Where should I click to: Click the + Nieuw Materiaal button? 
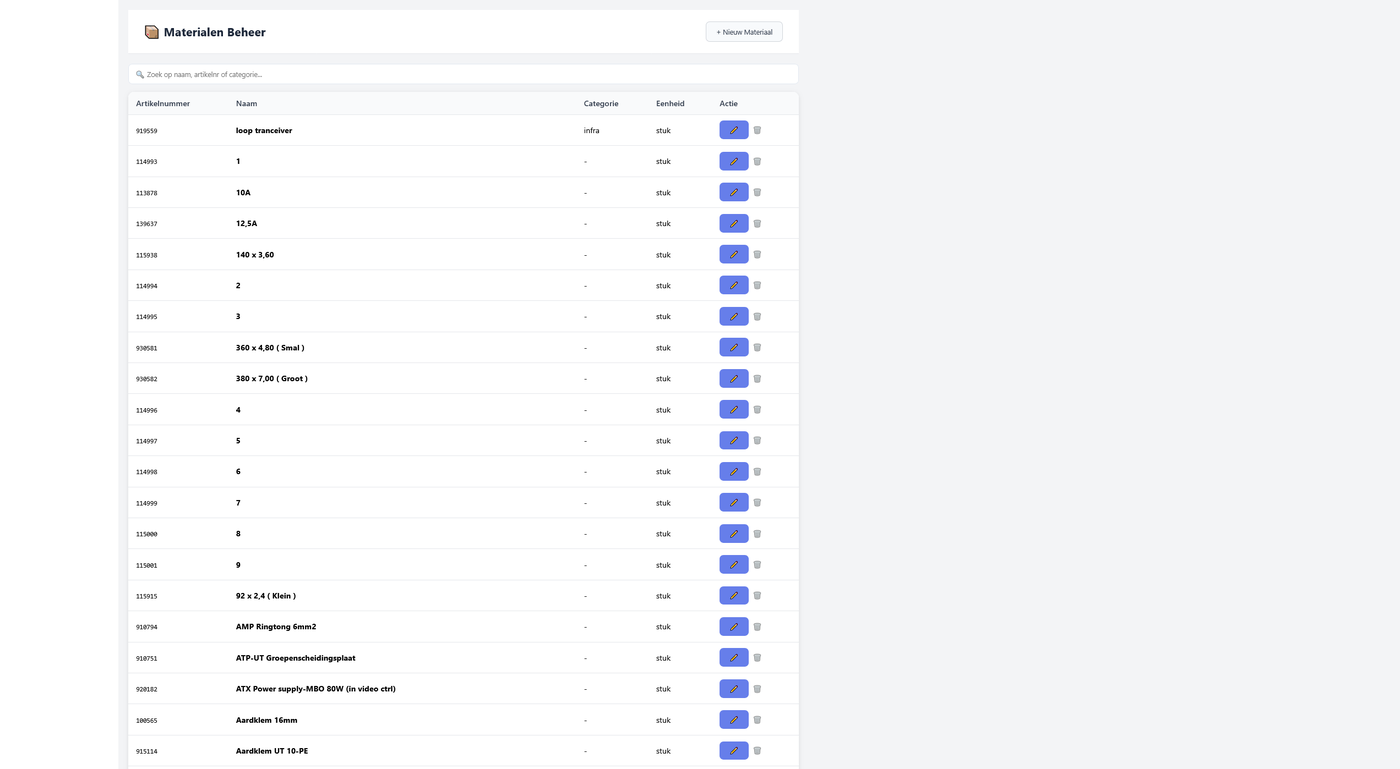point(744,32)
